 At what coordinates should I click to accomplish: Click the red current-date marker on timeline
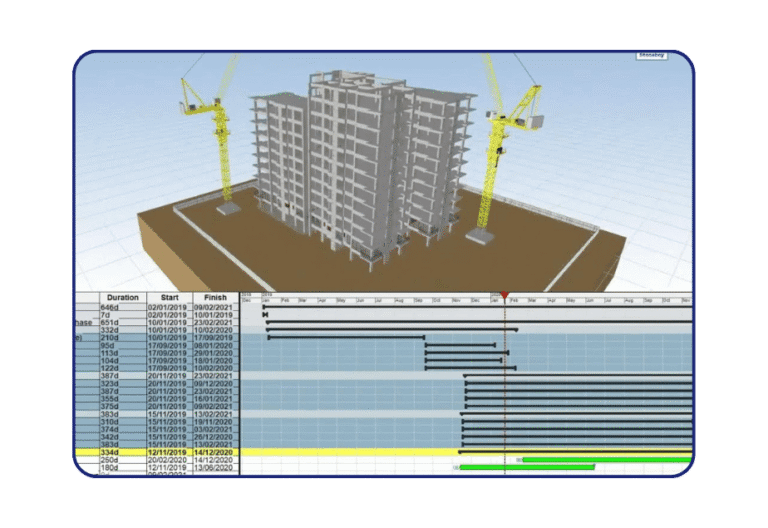click(x=505, y=296)
